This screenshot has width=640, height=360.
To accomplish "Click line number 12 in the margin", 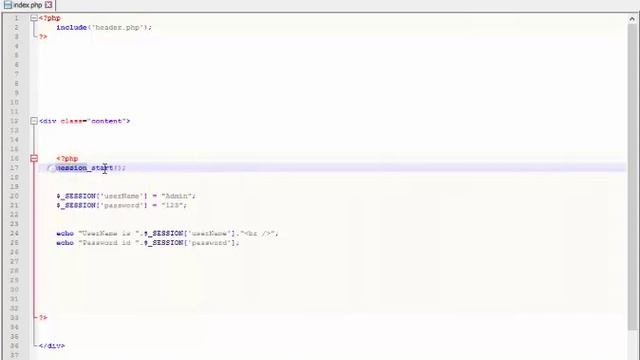I will (x=15, y=121).
